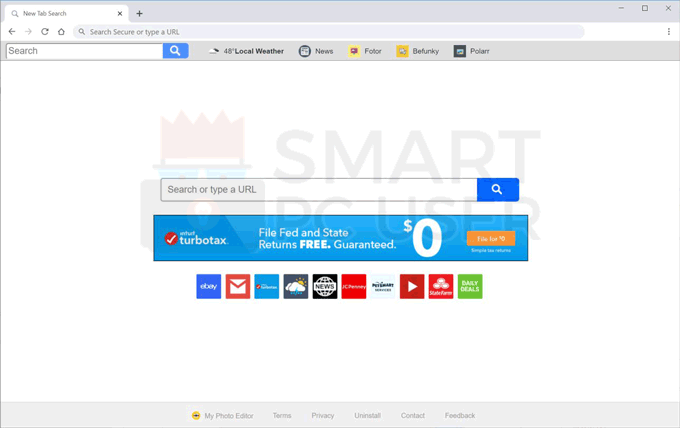The image size is (680, 428).
Task: Open the Daily Deals shortcut tile
Action: click(470, 286)
